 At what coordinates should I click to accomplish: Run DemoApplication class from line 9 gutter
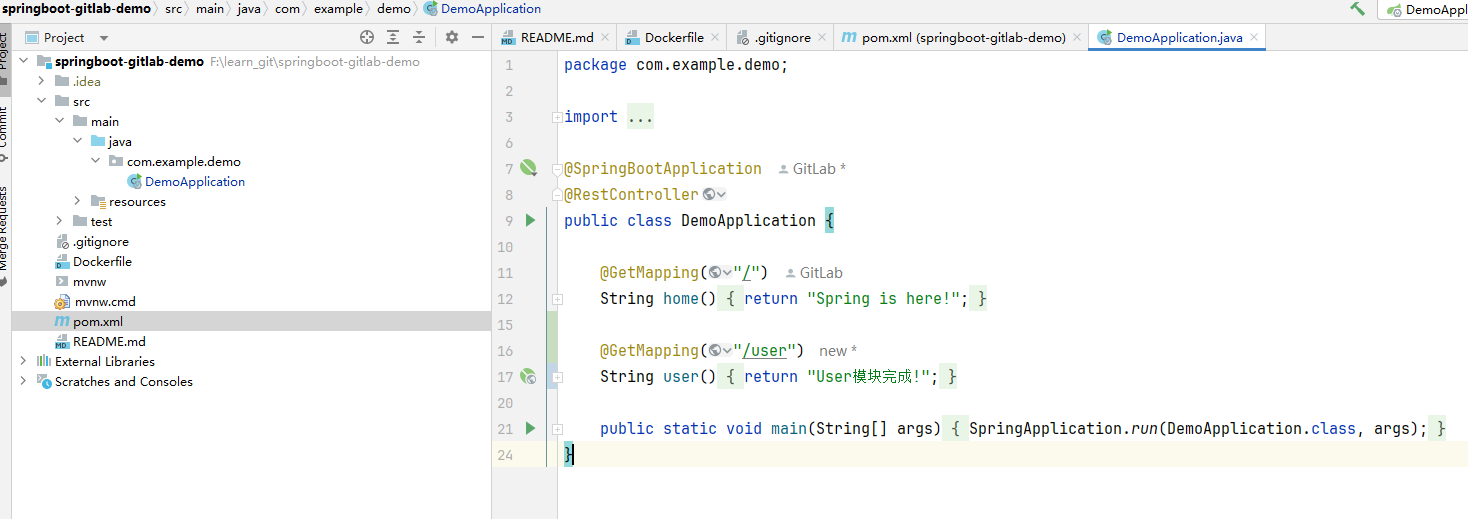point(530,220)
